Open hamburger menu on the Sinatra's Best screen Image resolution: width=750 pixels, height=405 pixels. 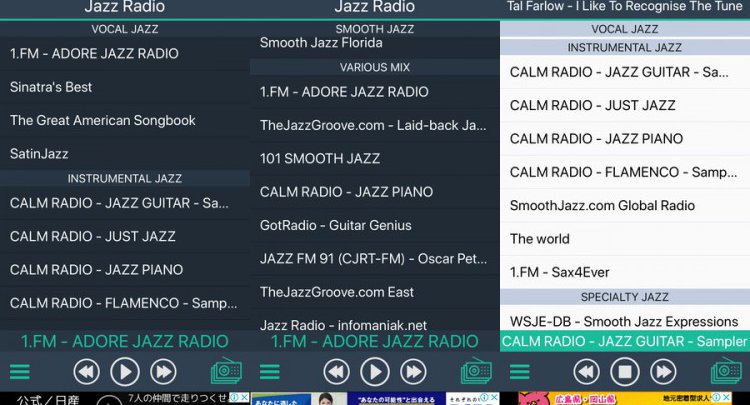click(20, 372)
